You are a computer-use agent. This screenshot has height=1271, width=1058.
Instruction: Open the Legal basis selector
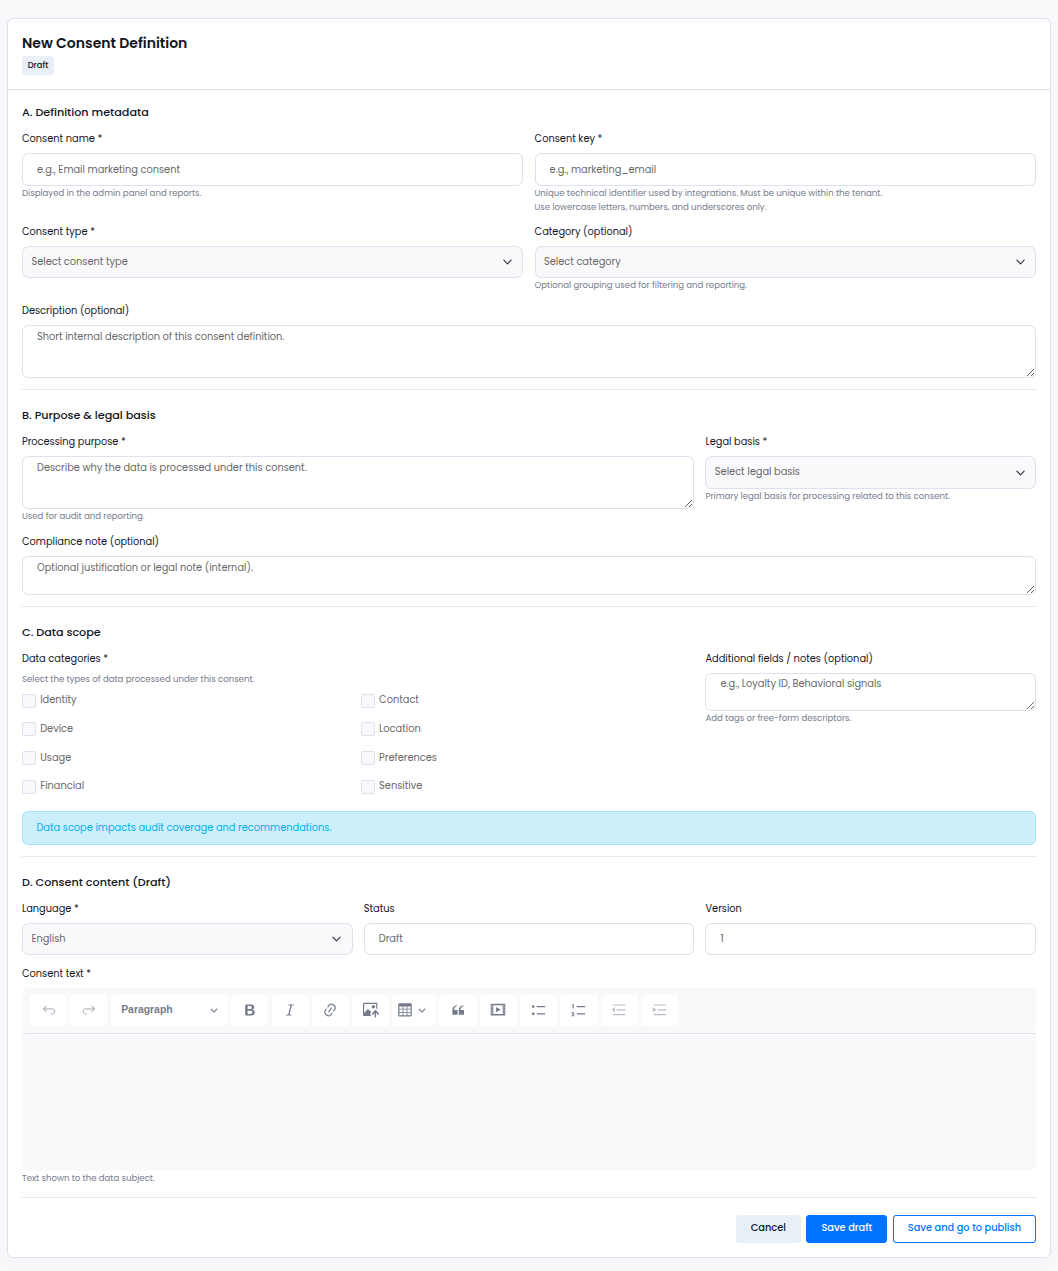pyautogui.click(x=869, y=472)
